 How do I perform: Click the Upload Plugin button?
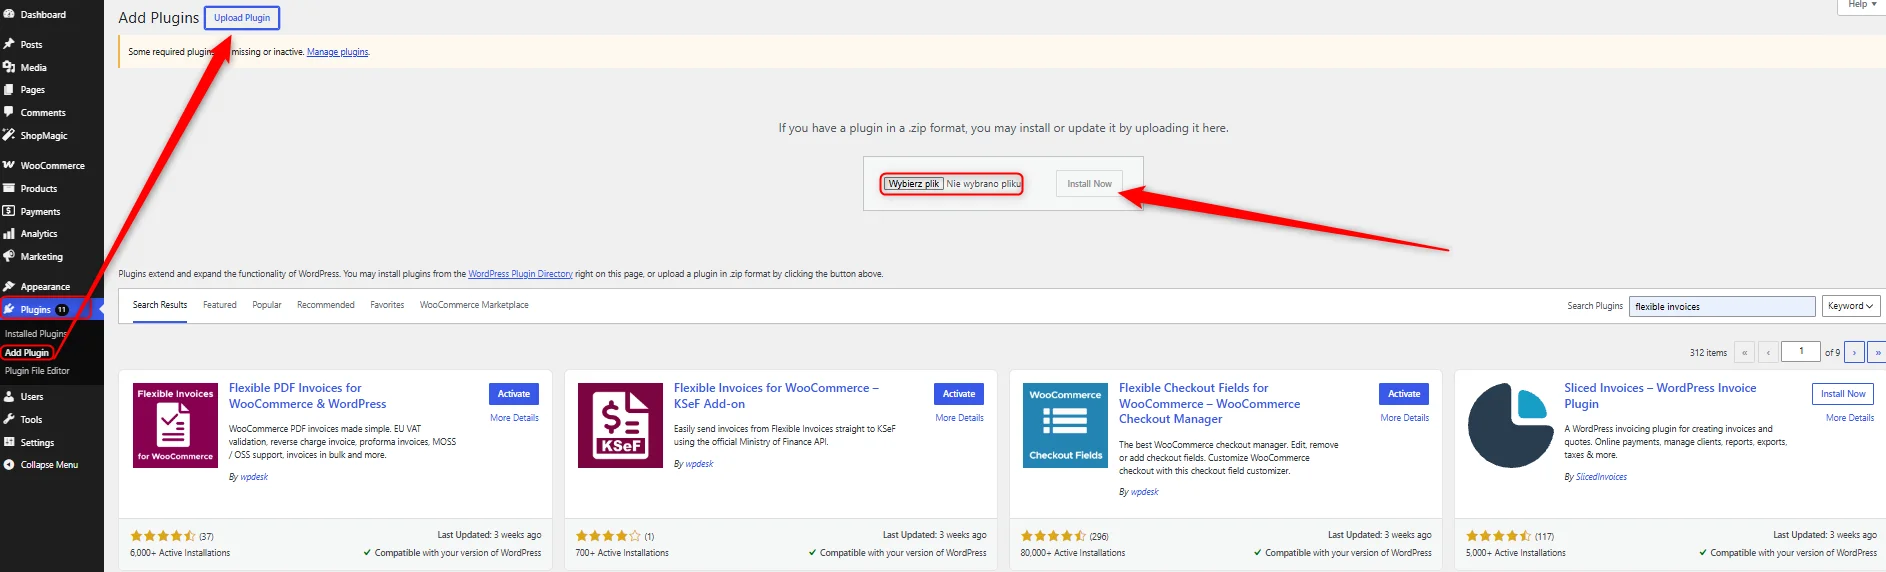(242, 18)
